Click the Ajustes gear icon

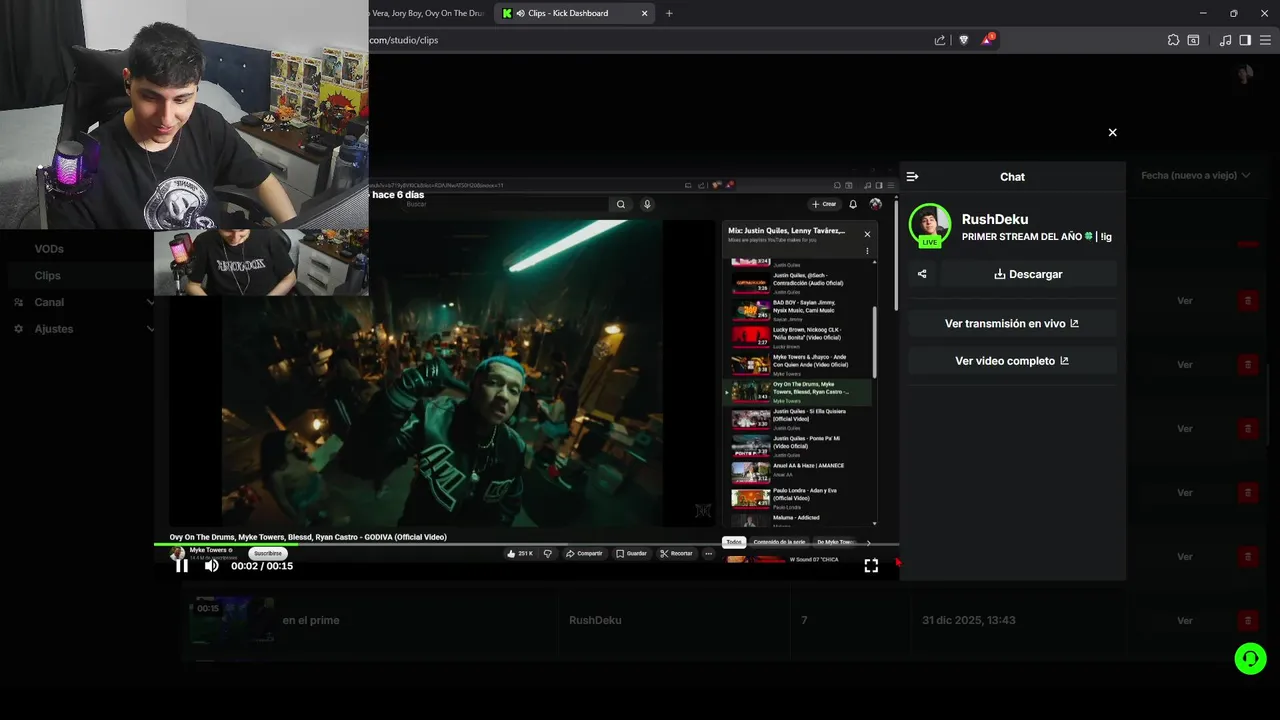coord(18,329)
